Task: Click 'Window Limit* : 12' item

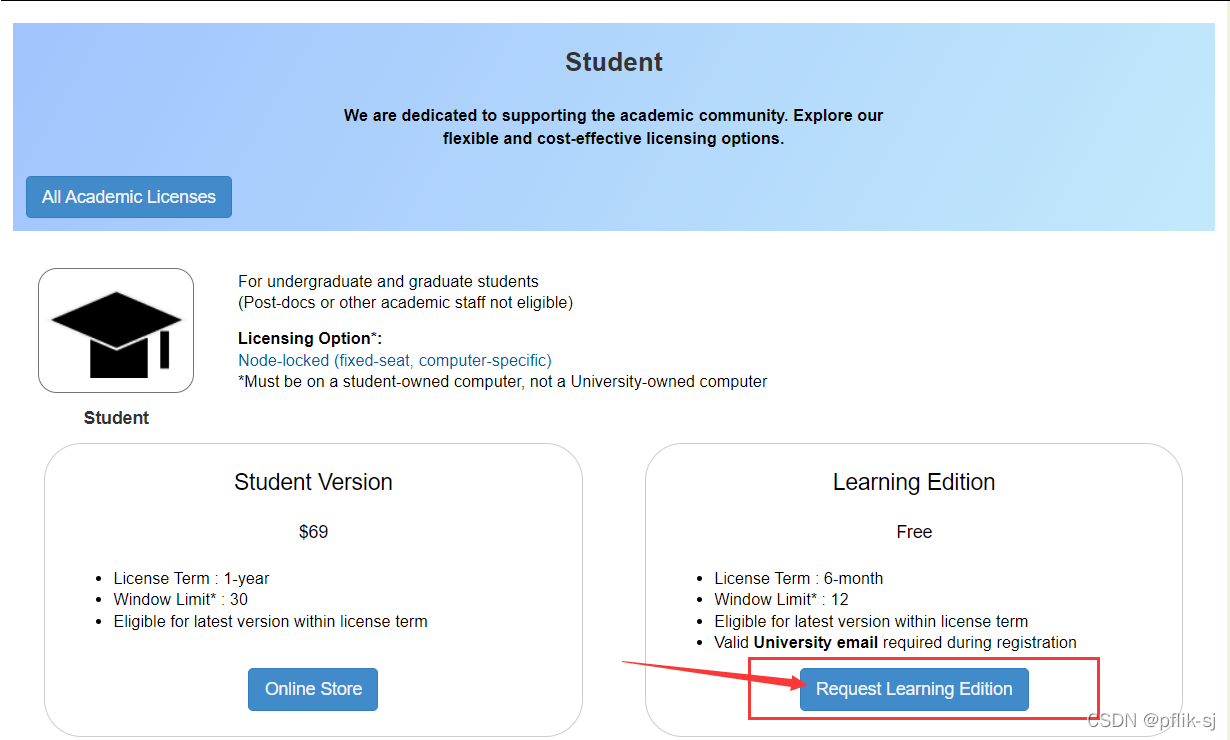Action: tap(781, 600)
